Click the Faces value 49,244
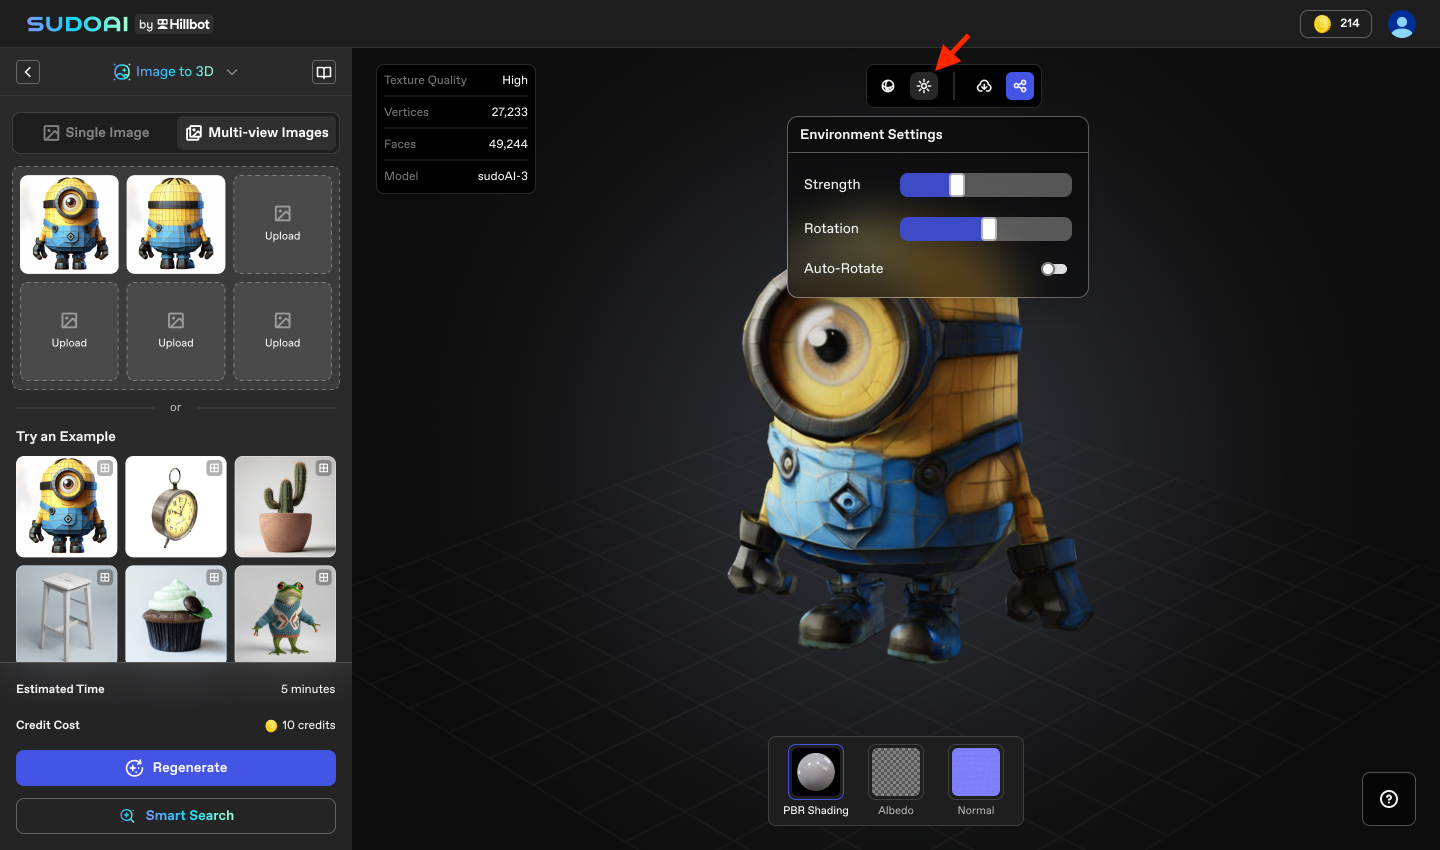 point(508,144)
